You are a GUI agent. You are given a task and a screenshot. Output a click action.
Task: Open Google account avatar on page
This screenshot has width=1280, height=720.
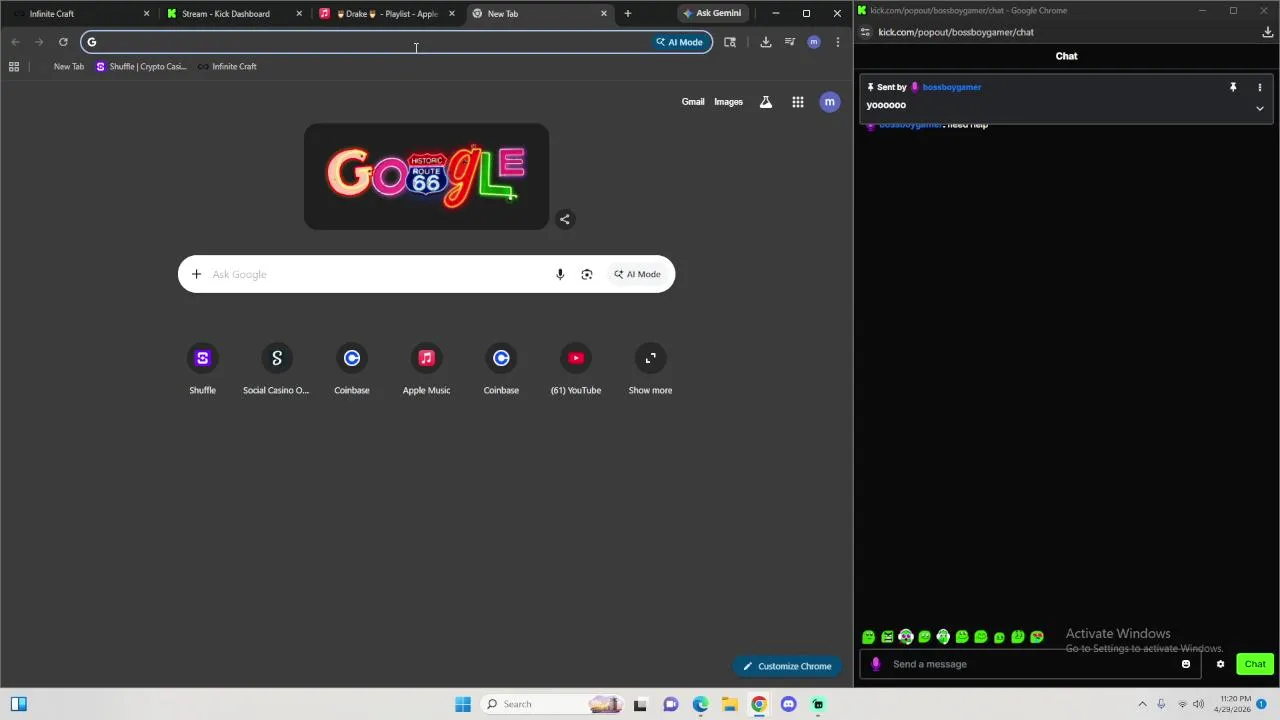click(x=829, y=102)
